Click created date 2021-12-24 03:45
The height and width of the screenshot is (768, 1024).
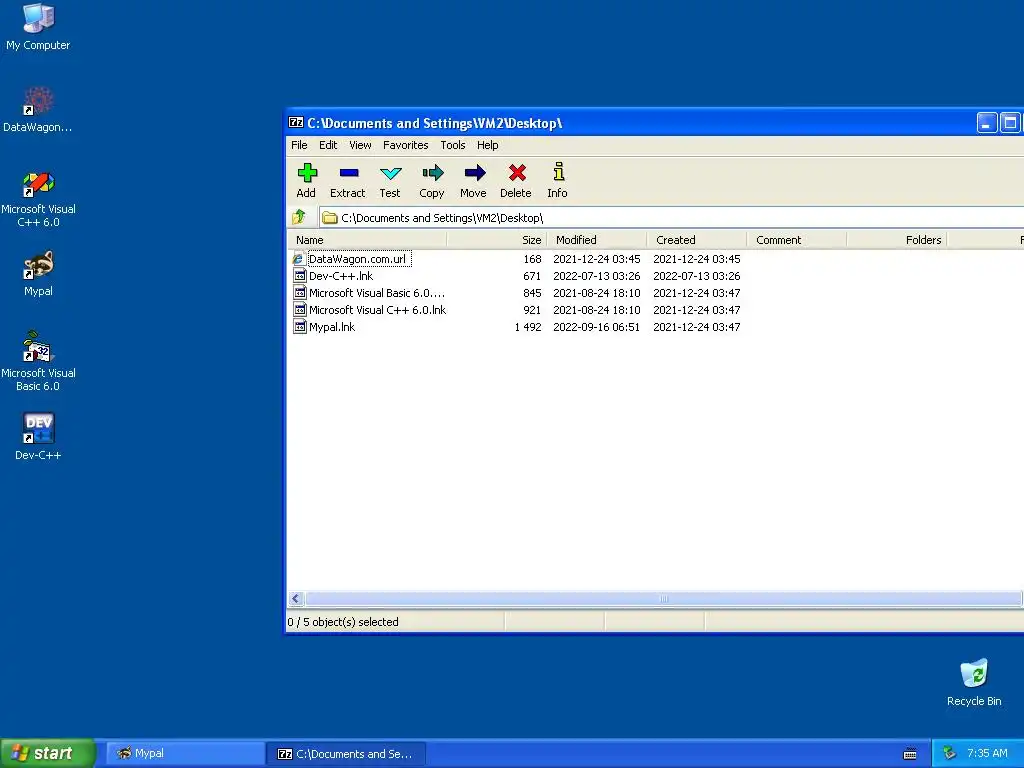coord(697,259)
